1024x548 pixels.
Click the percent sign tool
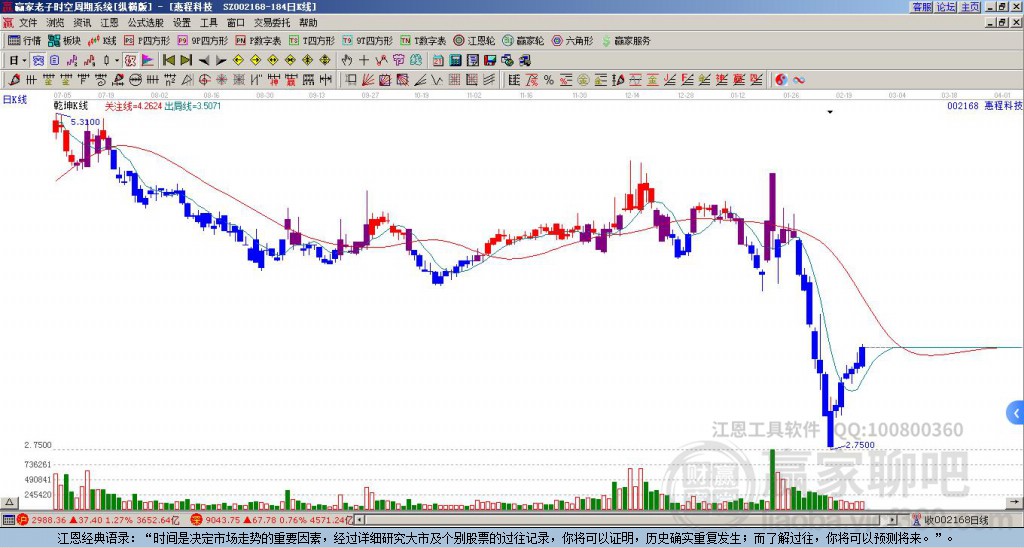tap(549, 80)
